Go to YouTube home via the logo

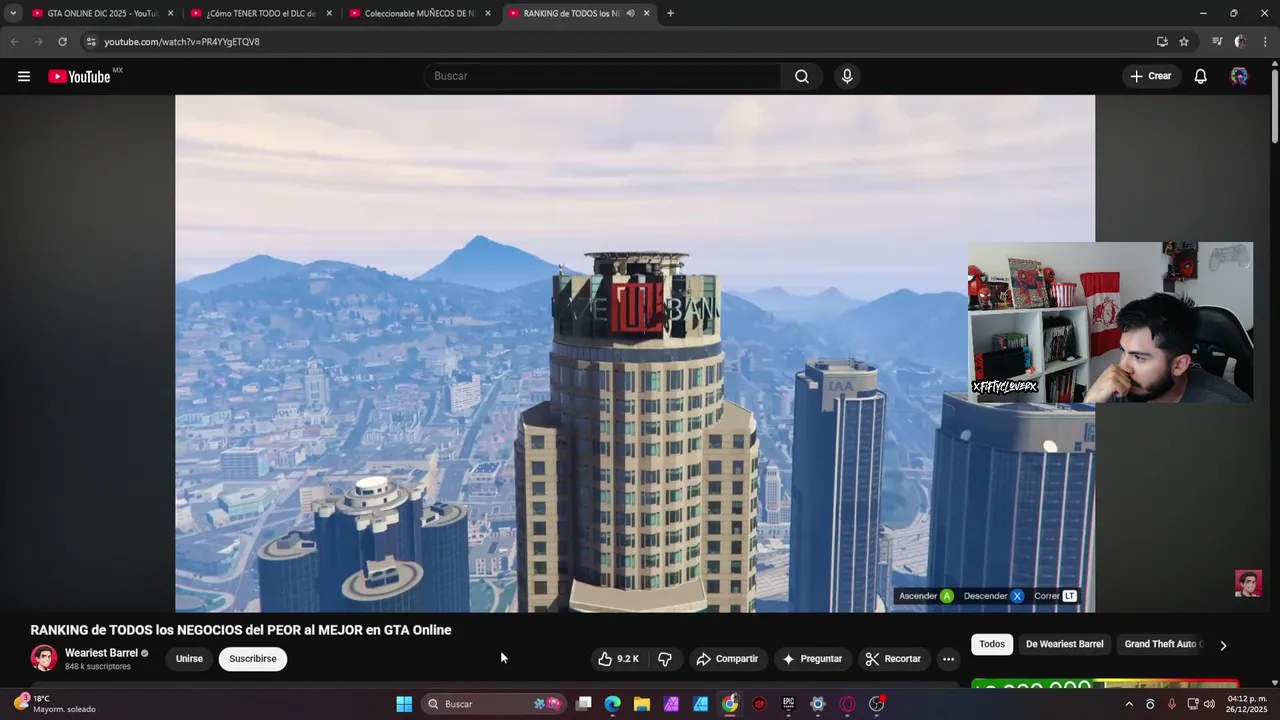pos(79,76)
